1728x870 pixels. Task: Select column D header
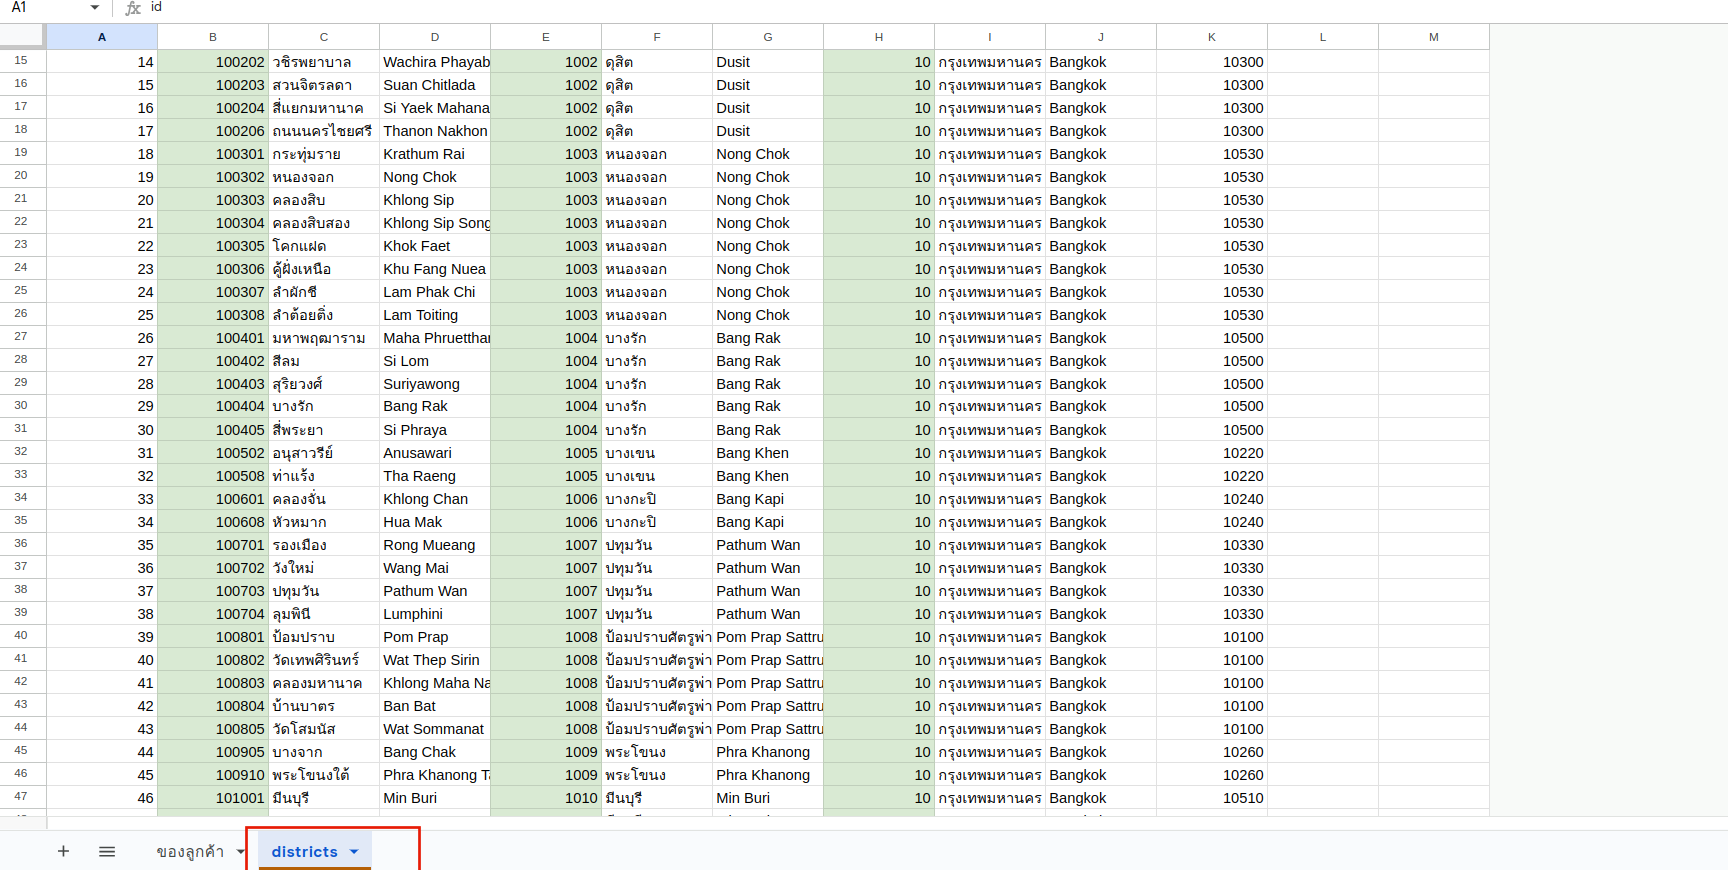435,37
